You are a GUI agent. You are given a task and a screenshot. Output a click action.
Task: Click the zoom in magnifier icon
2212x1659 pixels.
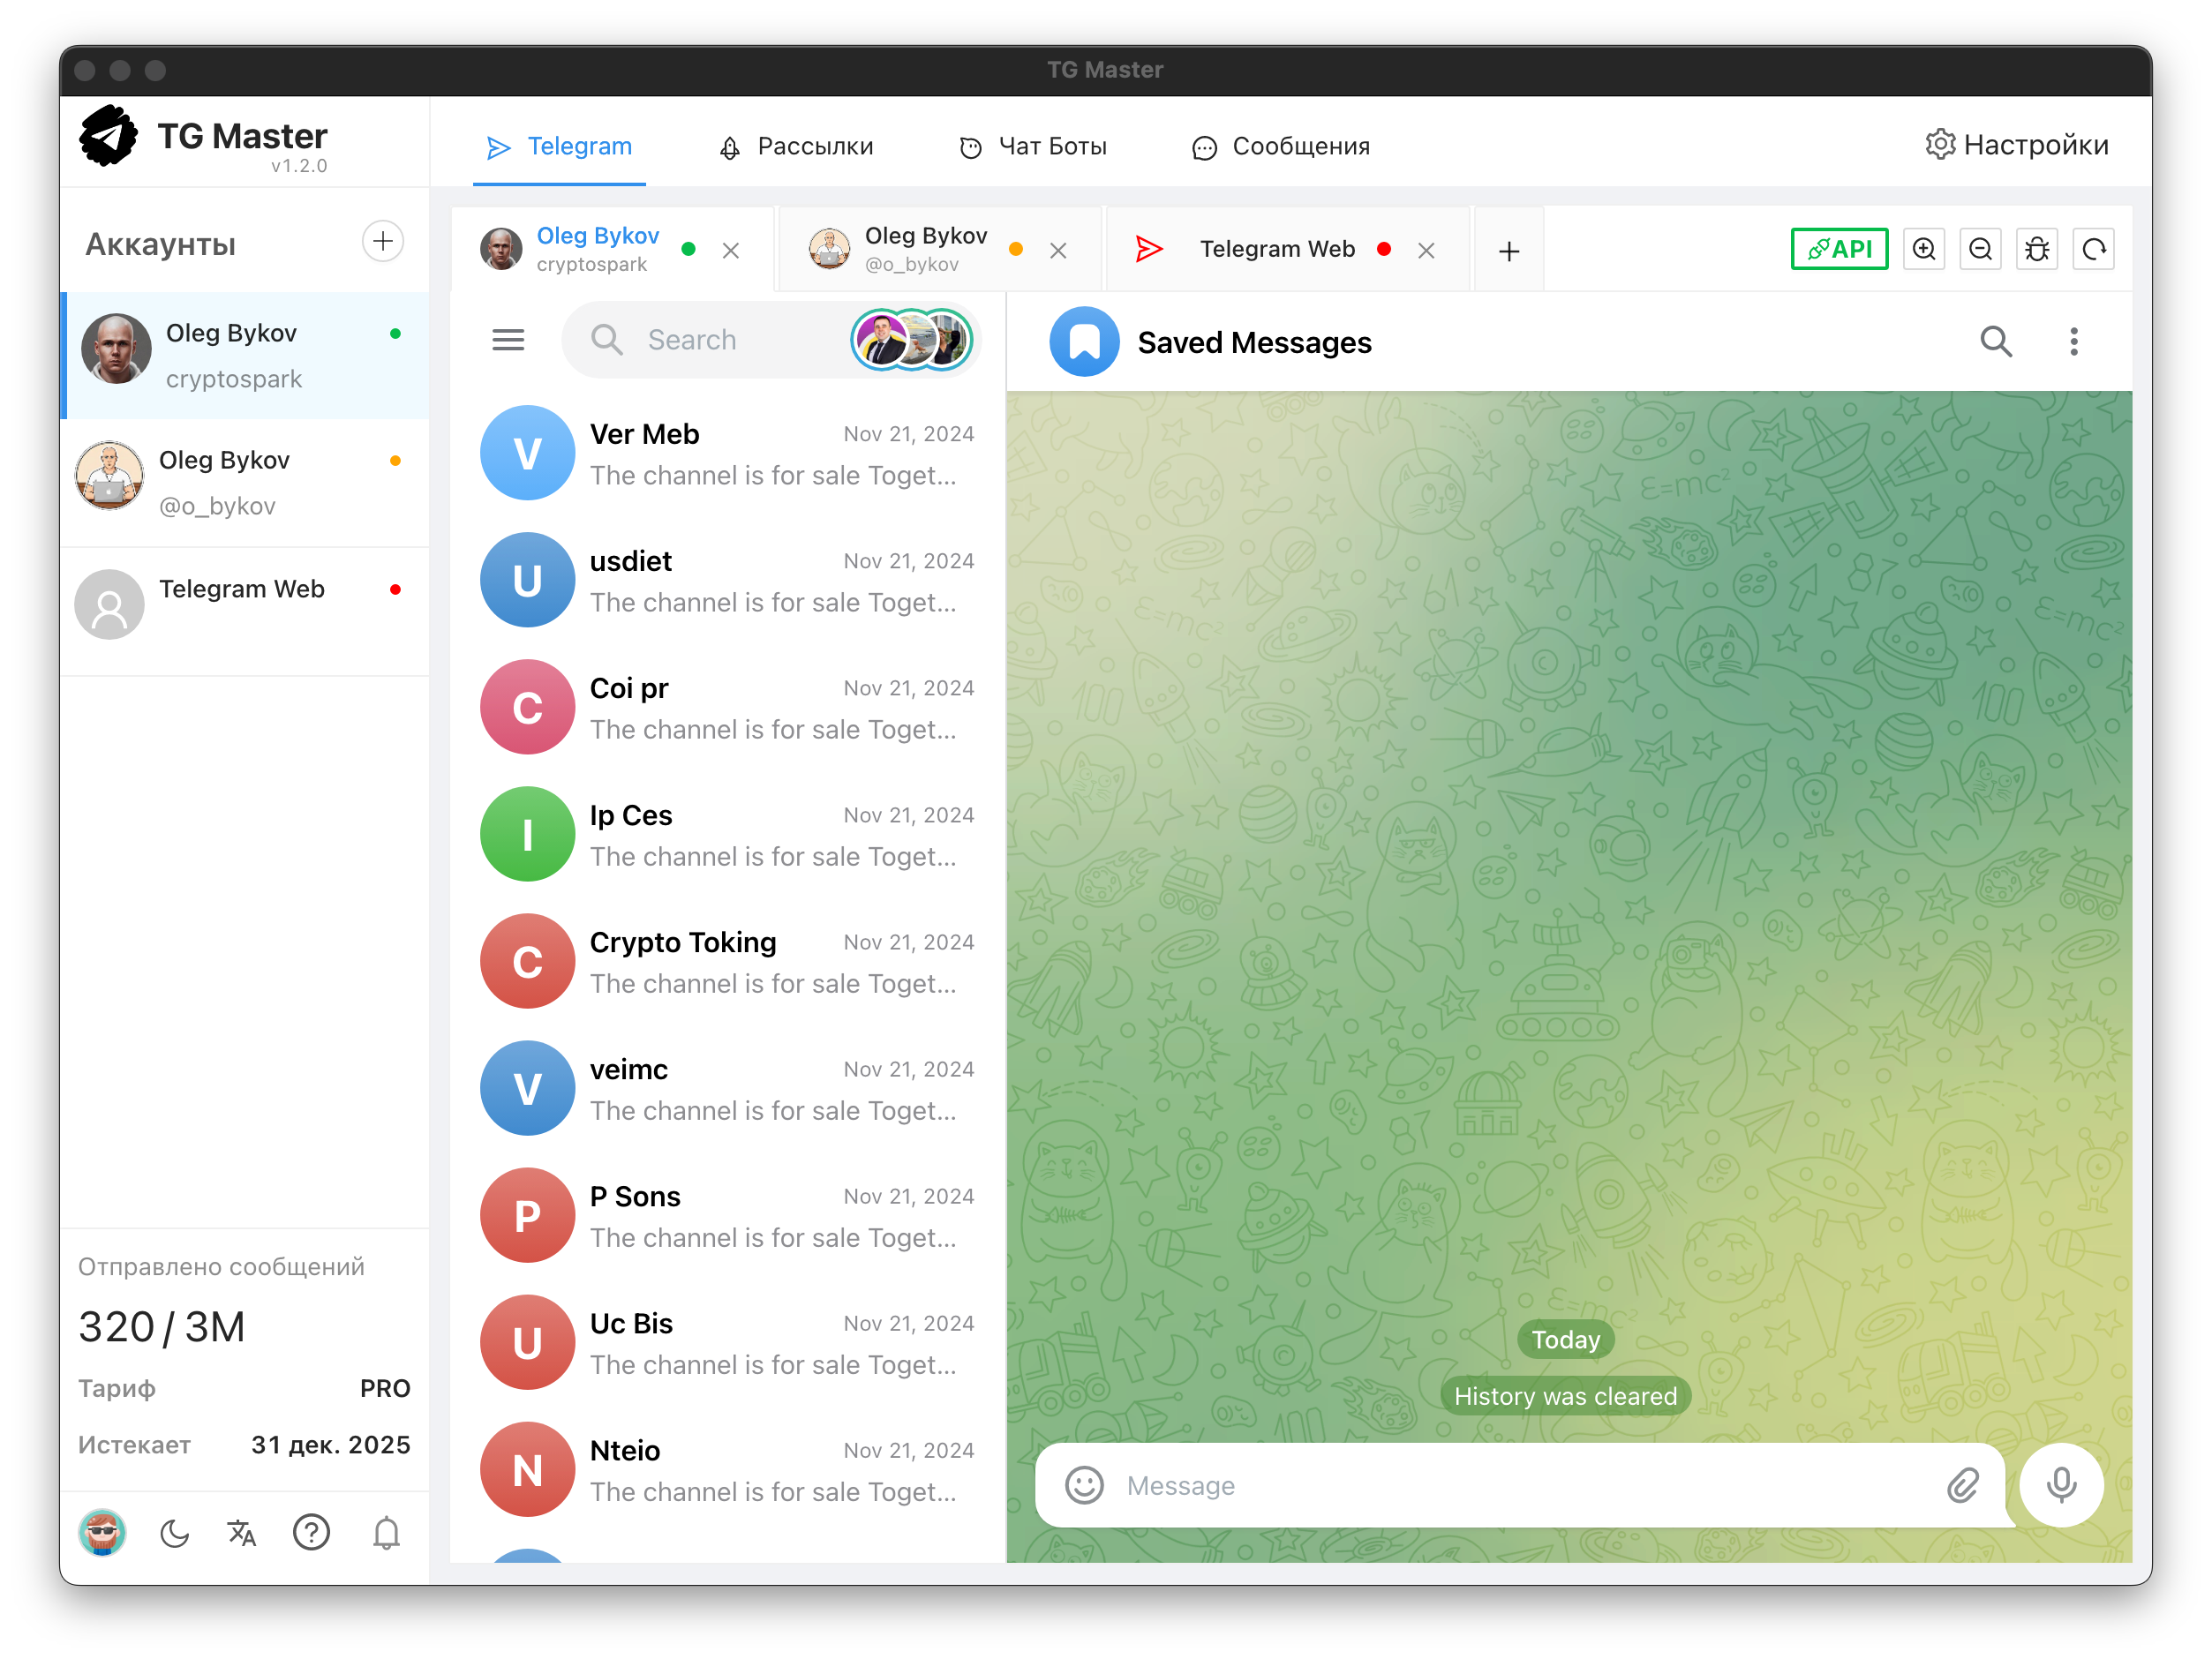coord(1923,249)
